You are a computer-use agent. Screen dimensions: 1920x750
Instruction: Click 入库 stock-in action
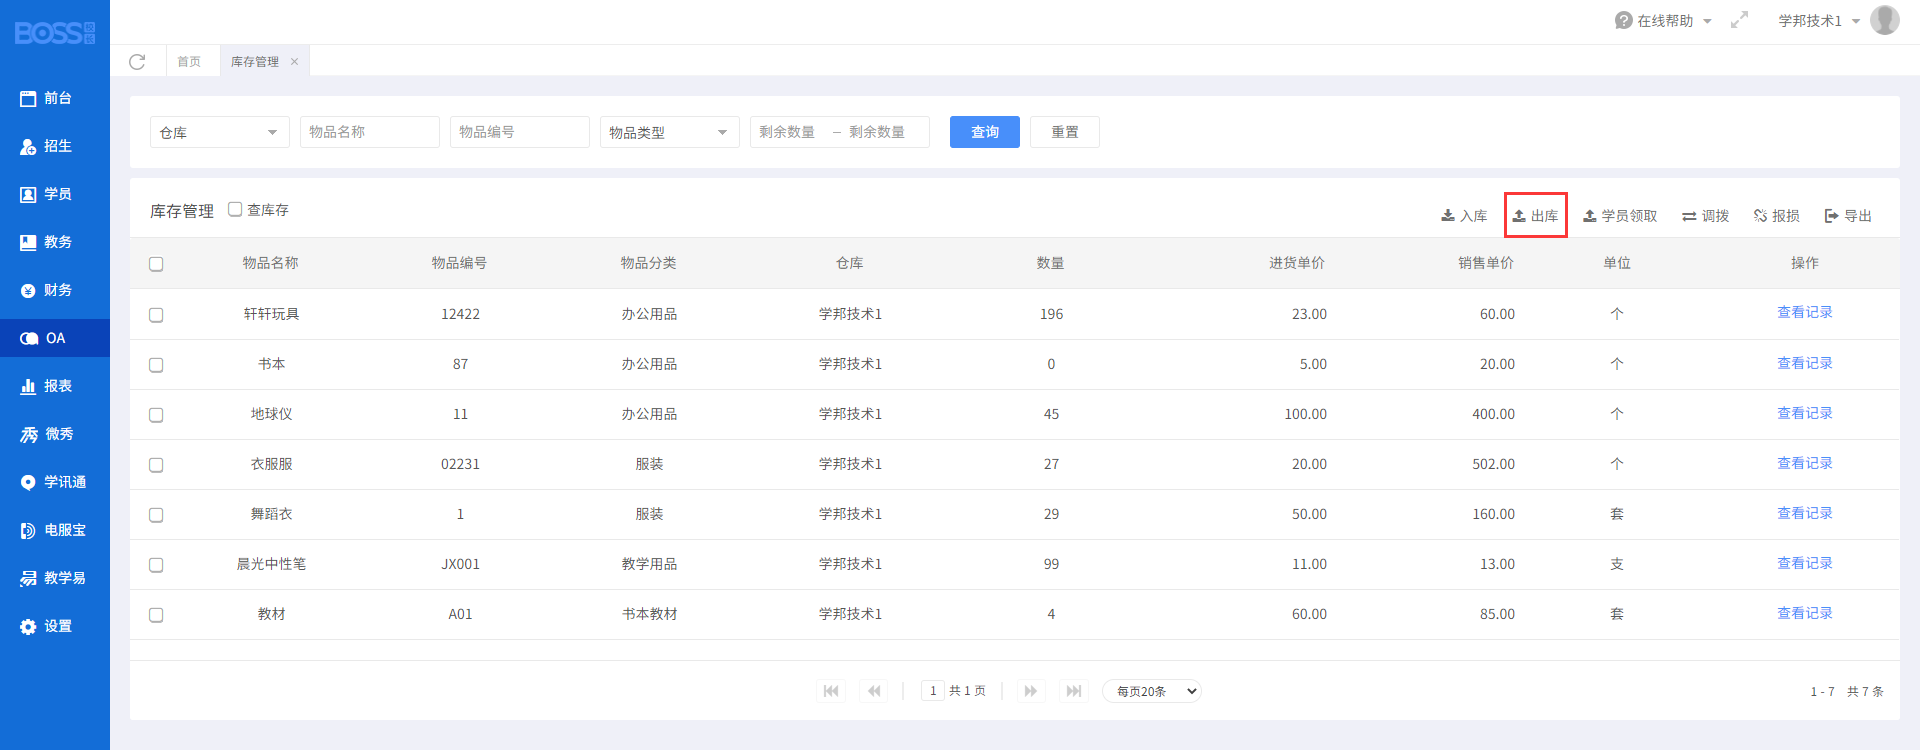click(1464, 216)
